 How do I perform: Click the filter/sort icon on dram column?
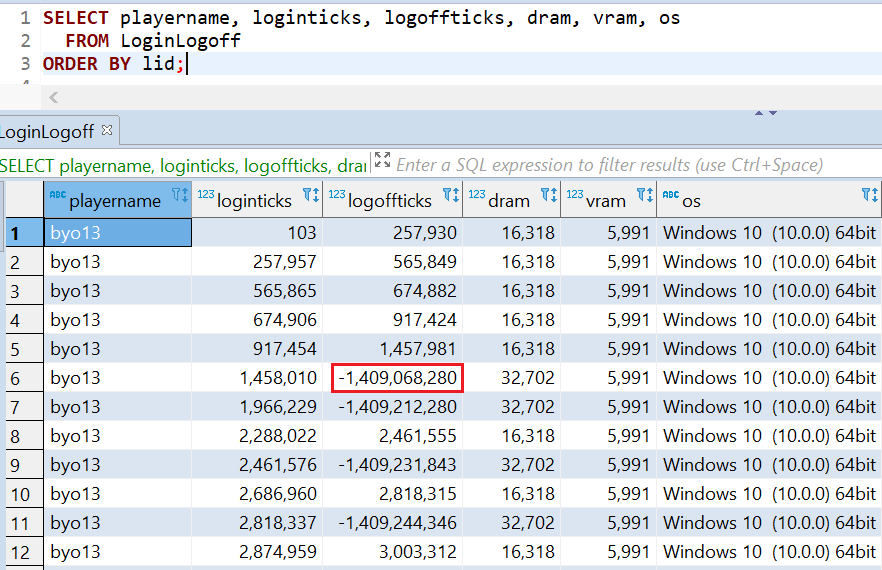click(x=548, y=196)
